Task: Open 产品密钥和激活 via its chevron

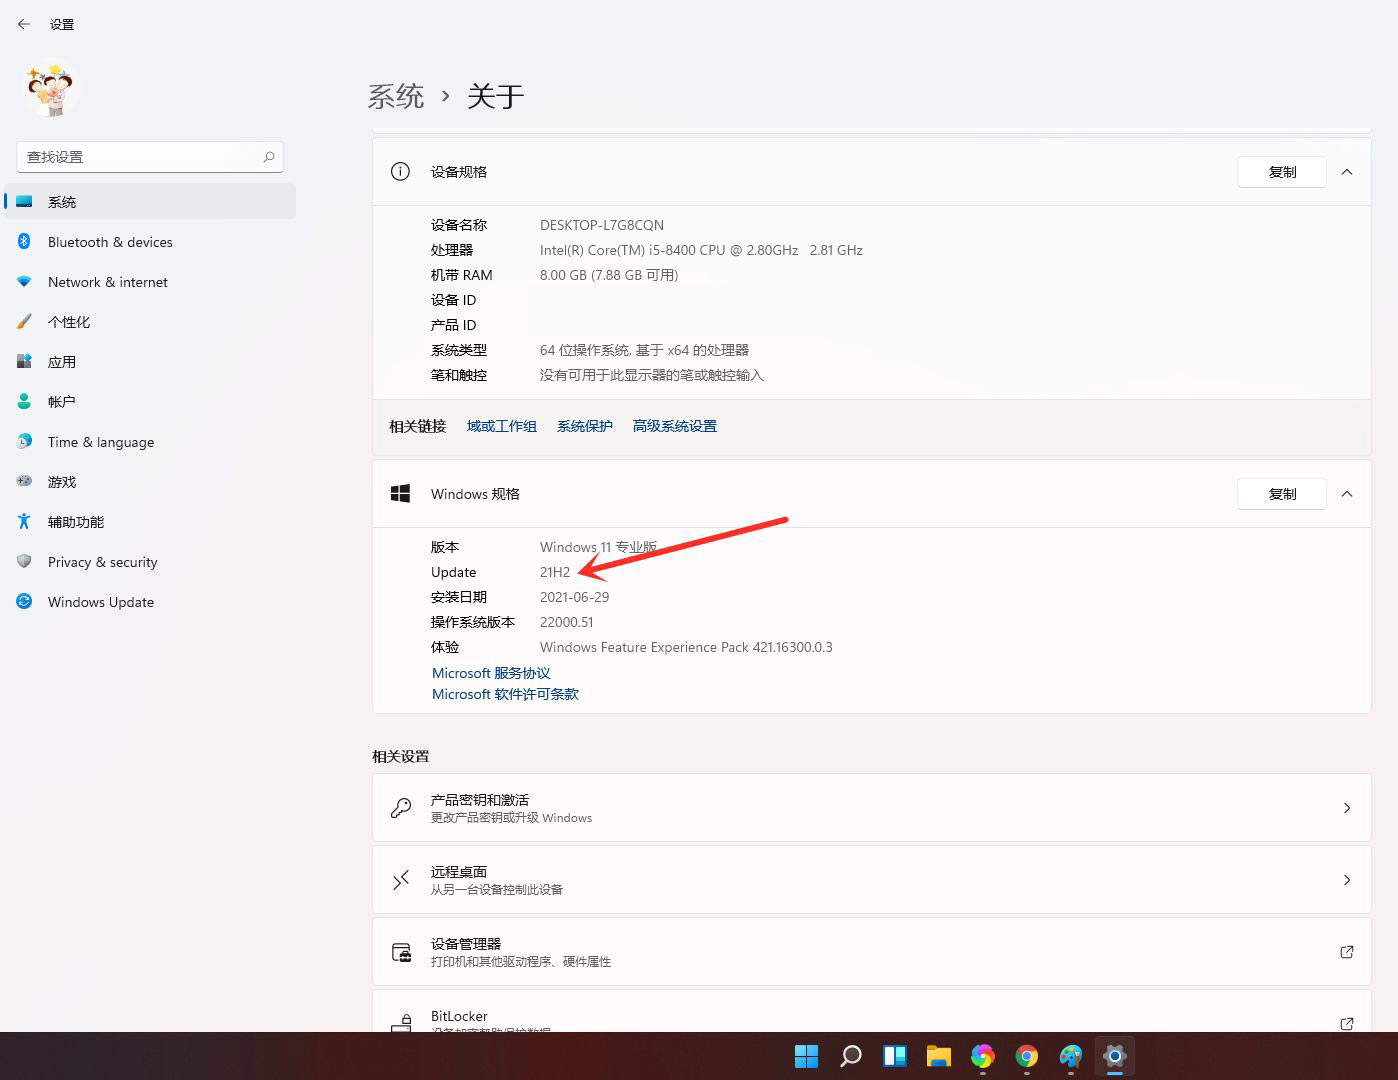Action: click(1347, 808)
